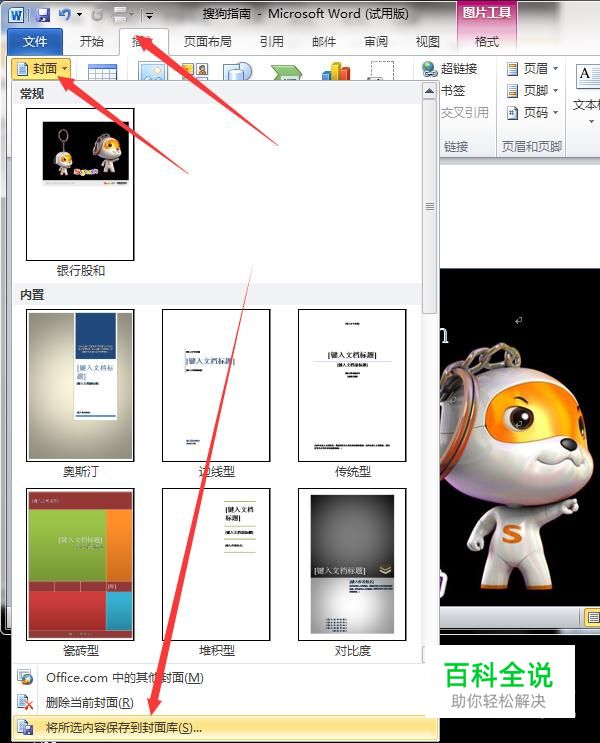600x743 pixels.
Task: Switch to the 开始 tab
Action: click(x=91, y=42)
